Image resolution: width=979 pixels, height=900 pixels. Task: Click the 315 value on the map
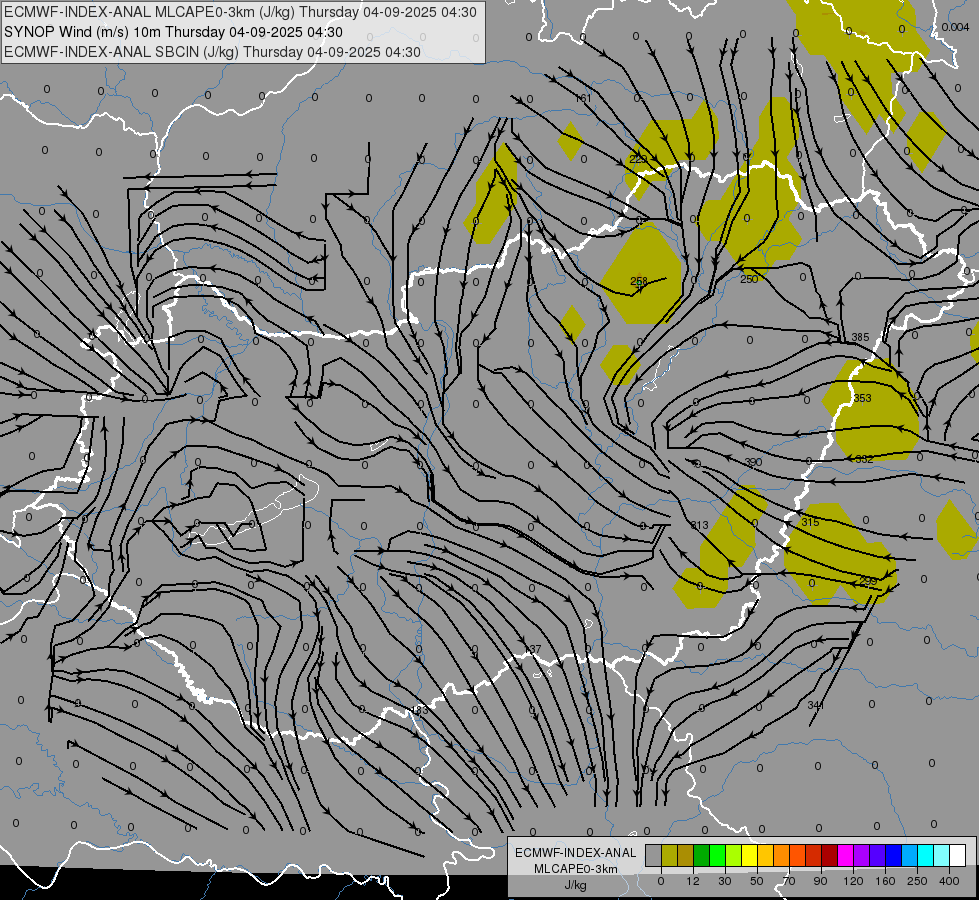[810, 522]
